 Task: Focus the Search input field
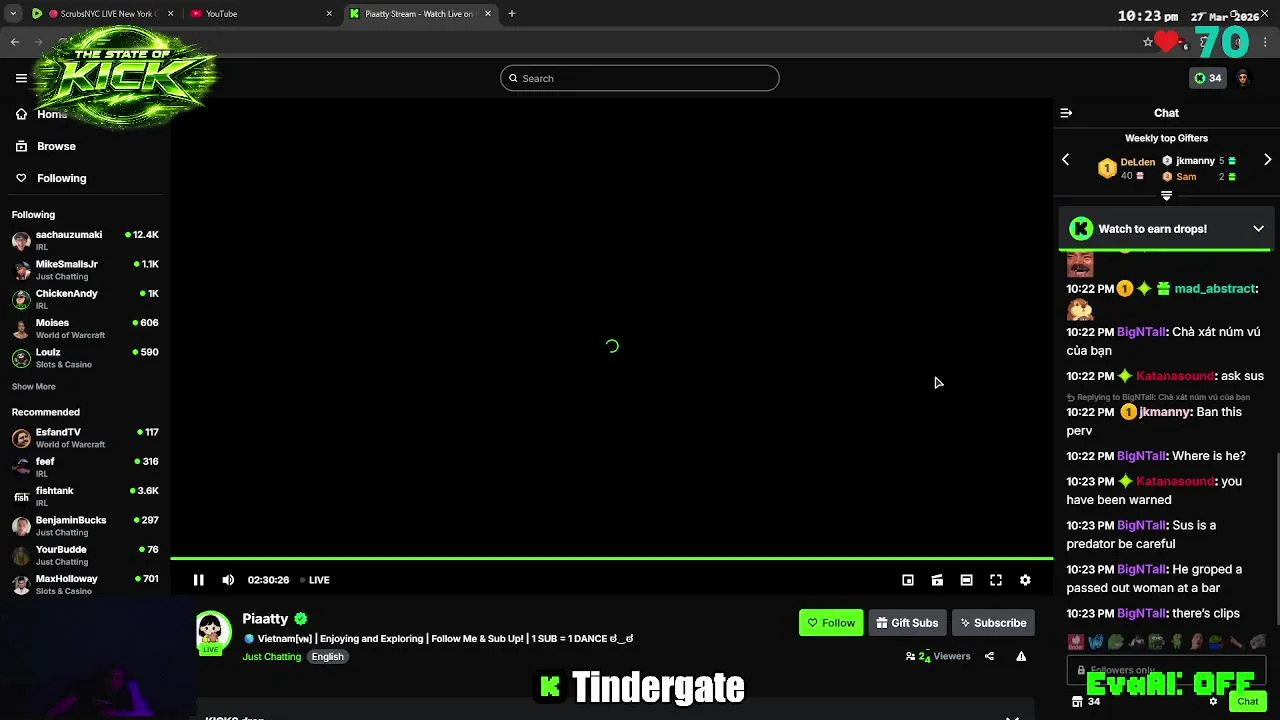[640, 78]
